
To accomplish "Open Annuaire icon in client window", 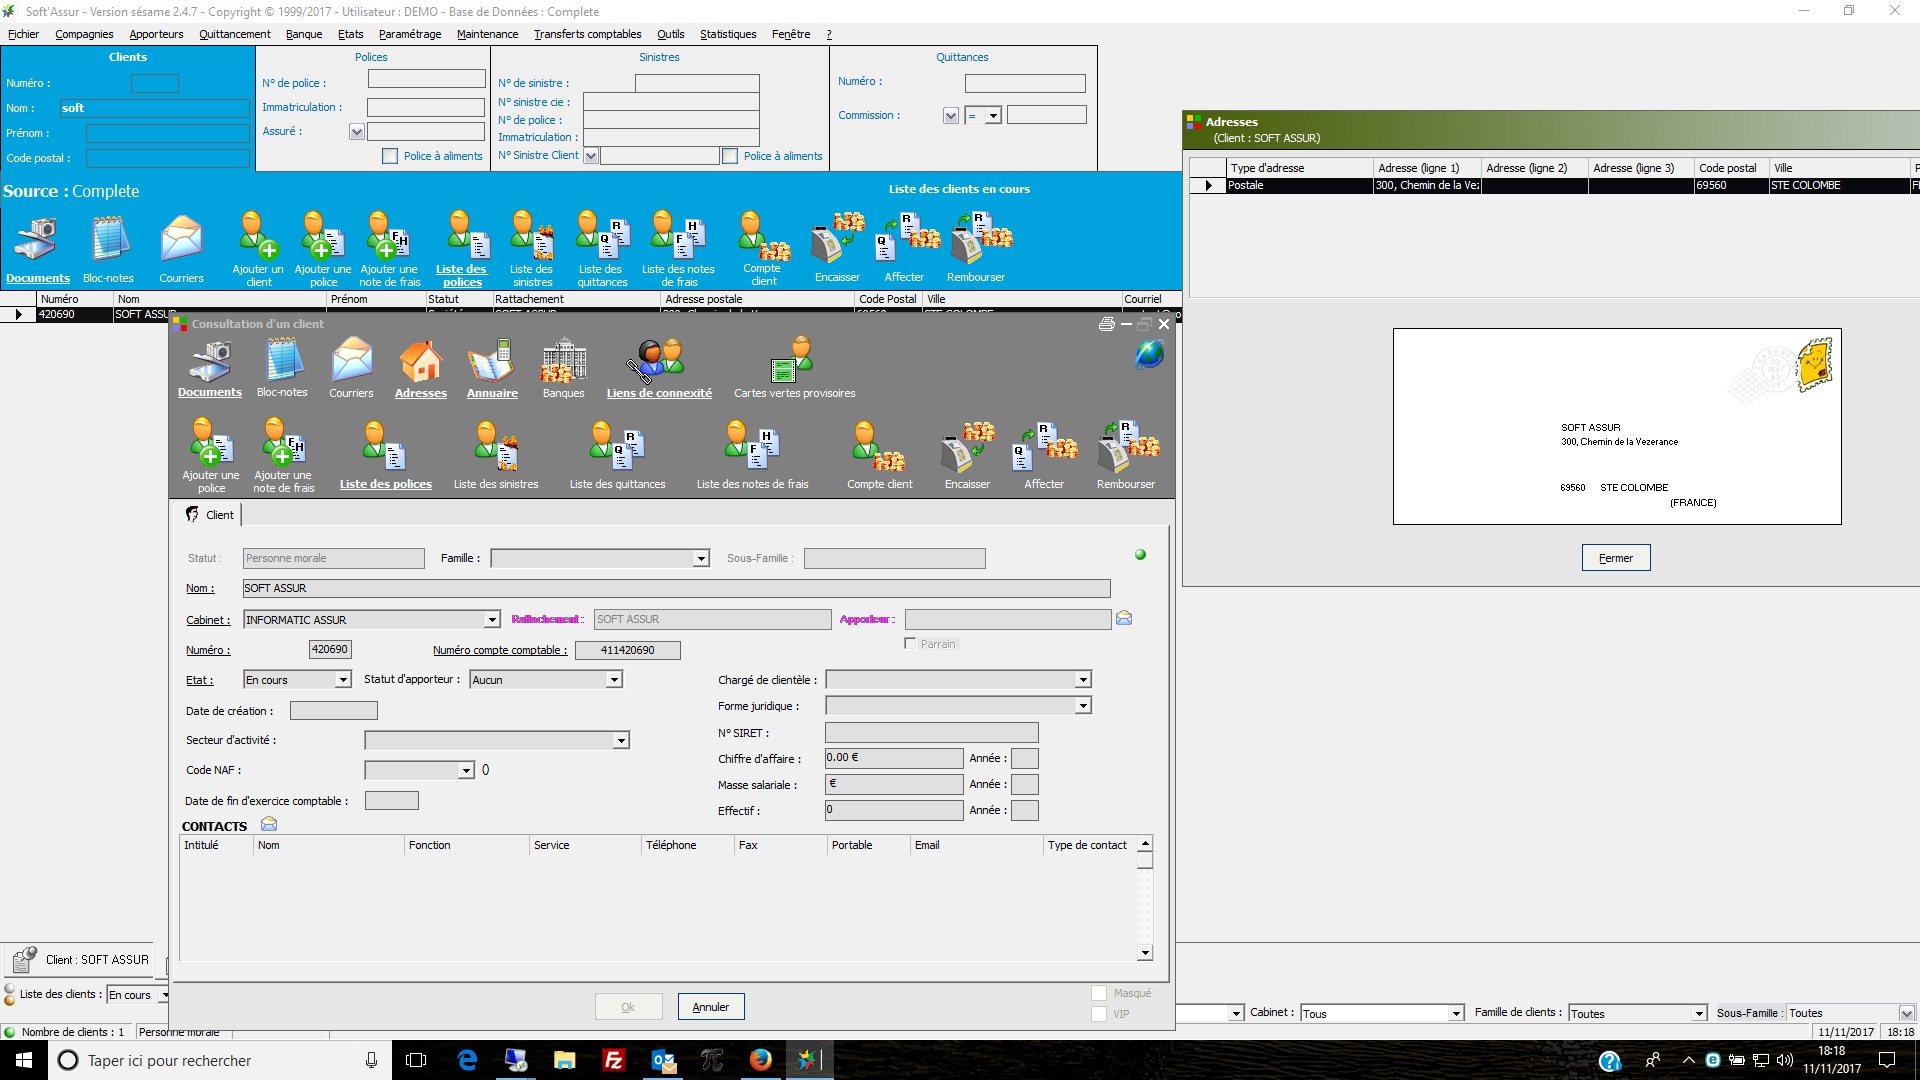I will coord(492,369).
